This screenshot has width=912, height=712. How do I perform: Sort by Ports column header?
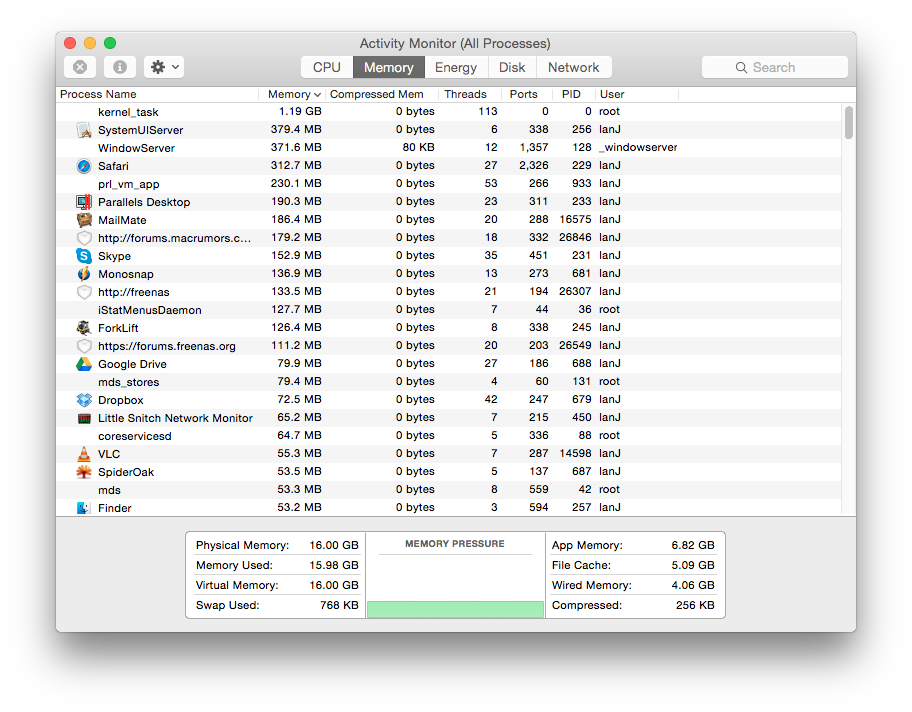pyautogui.click(x=526, y=94)
